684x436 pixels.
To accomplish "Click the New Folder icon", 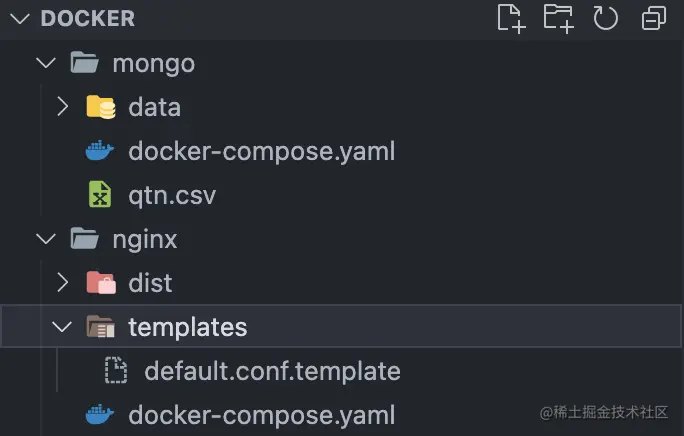I will tap(558, 19).
